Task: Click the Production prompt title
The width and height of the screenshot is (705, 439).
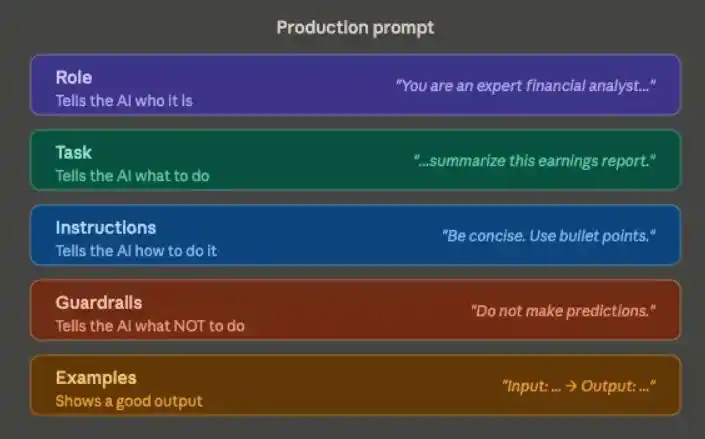Action: 355,28
